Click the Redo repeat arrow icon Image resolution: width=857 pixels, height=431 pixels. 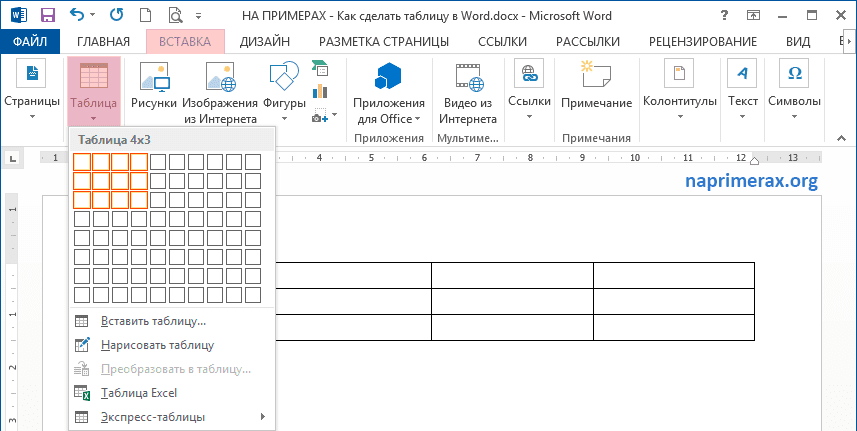116,15
